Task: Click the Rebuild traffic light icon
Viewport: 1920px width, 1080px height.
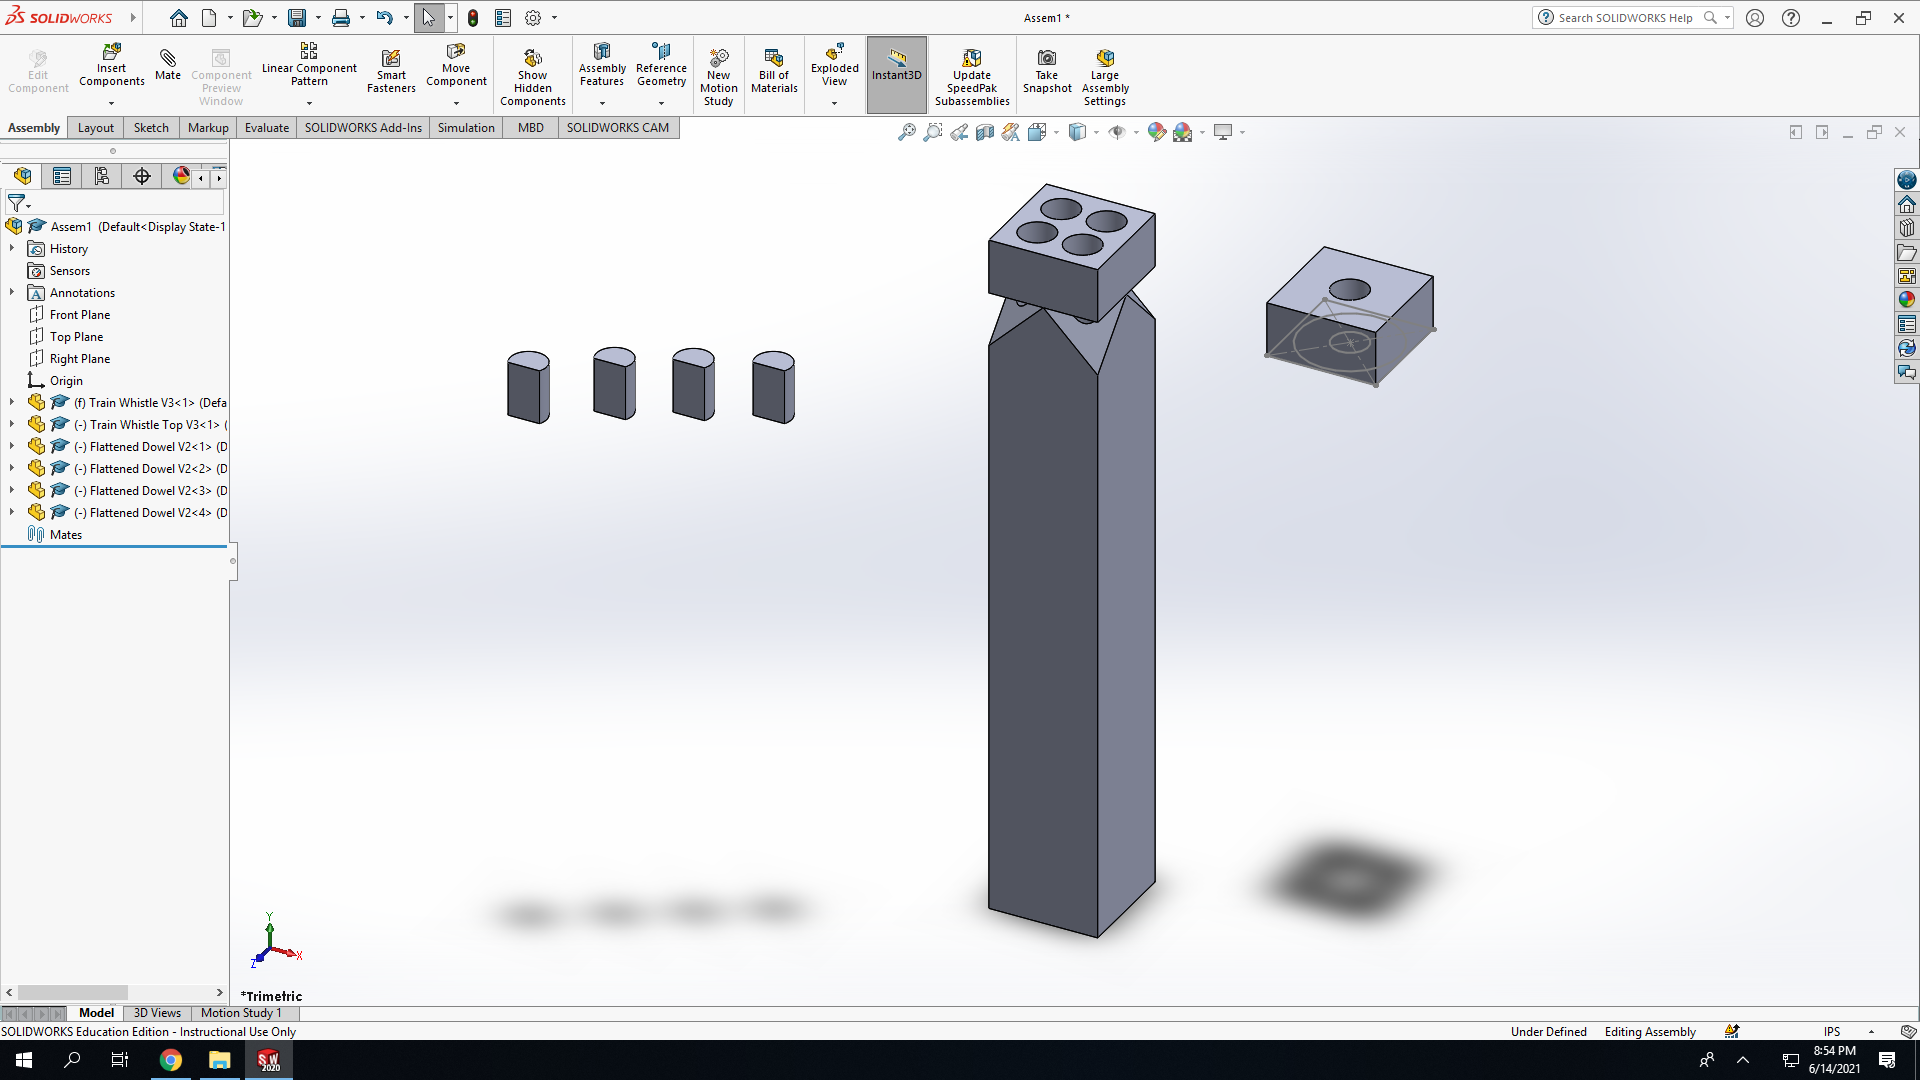Action: (x=473, y=18)
